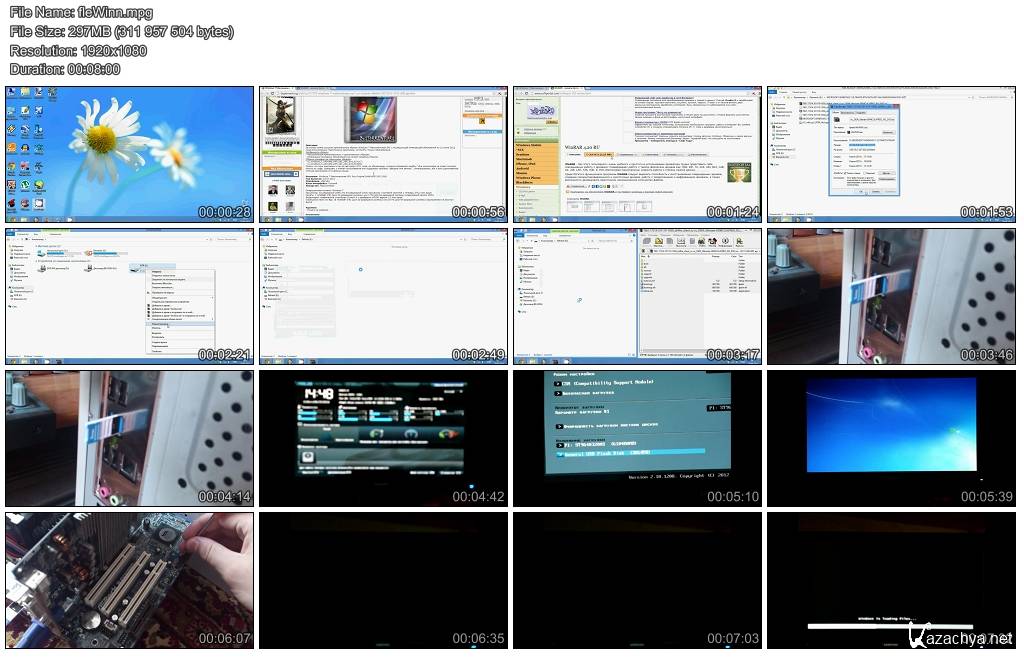
Task: Open the thumbnail timestamped 00:00:28
Action: pos(130,154)
